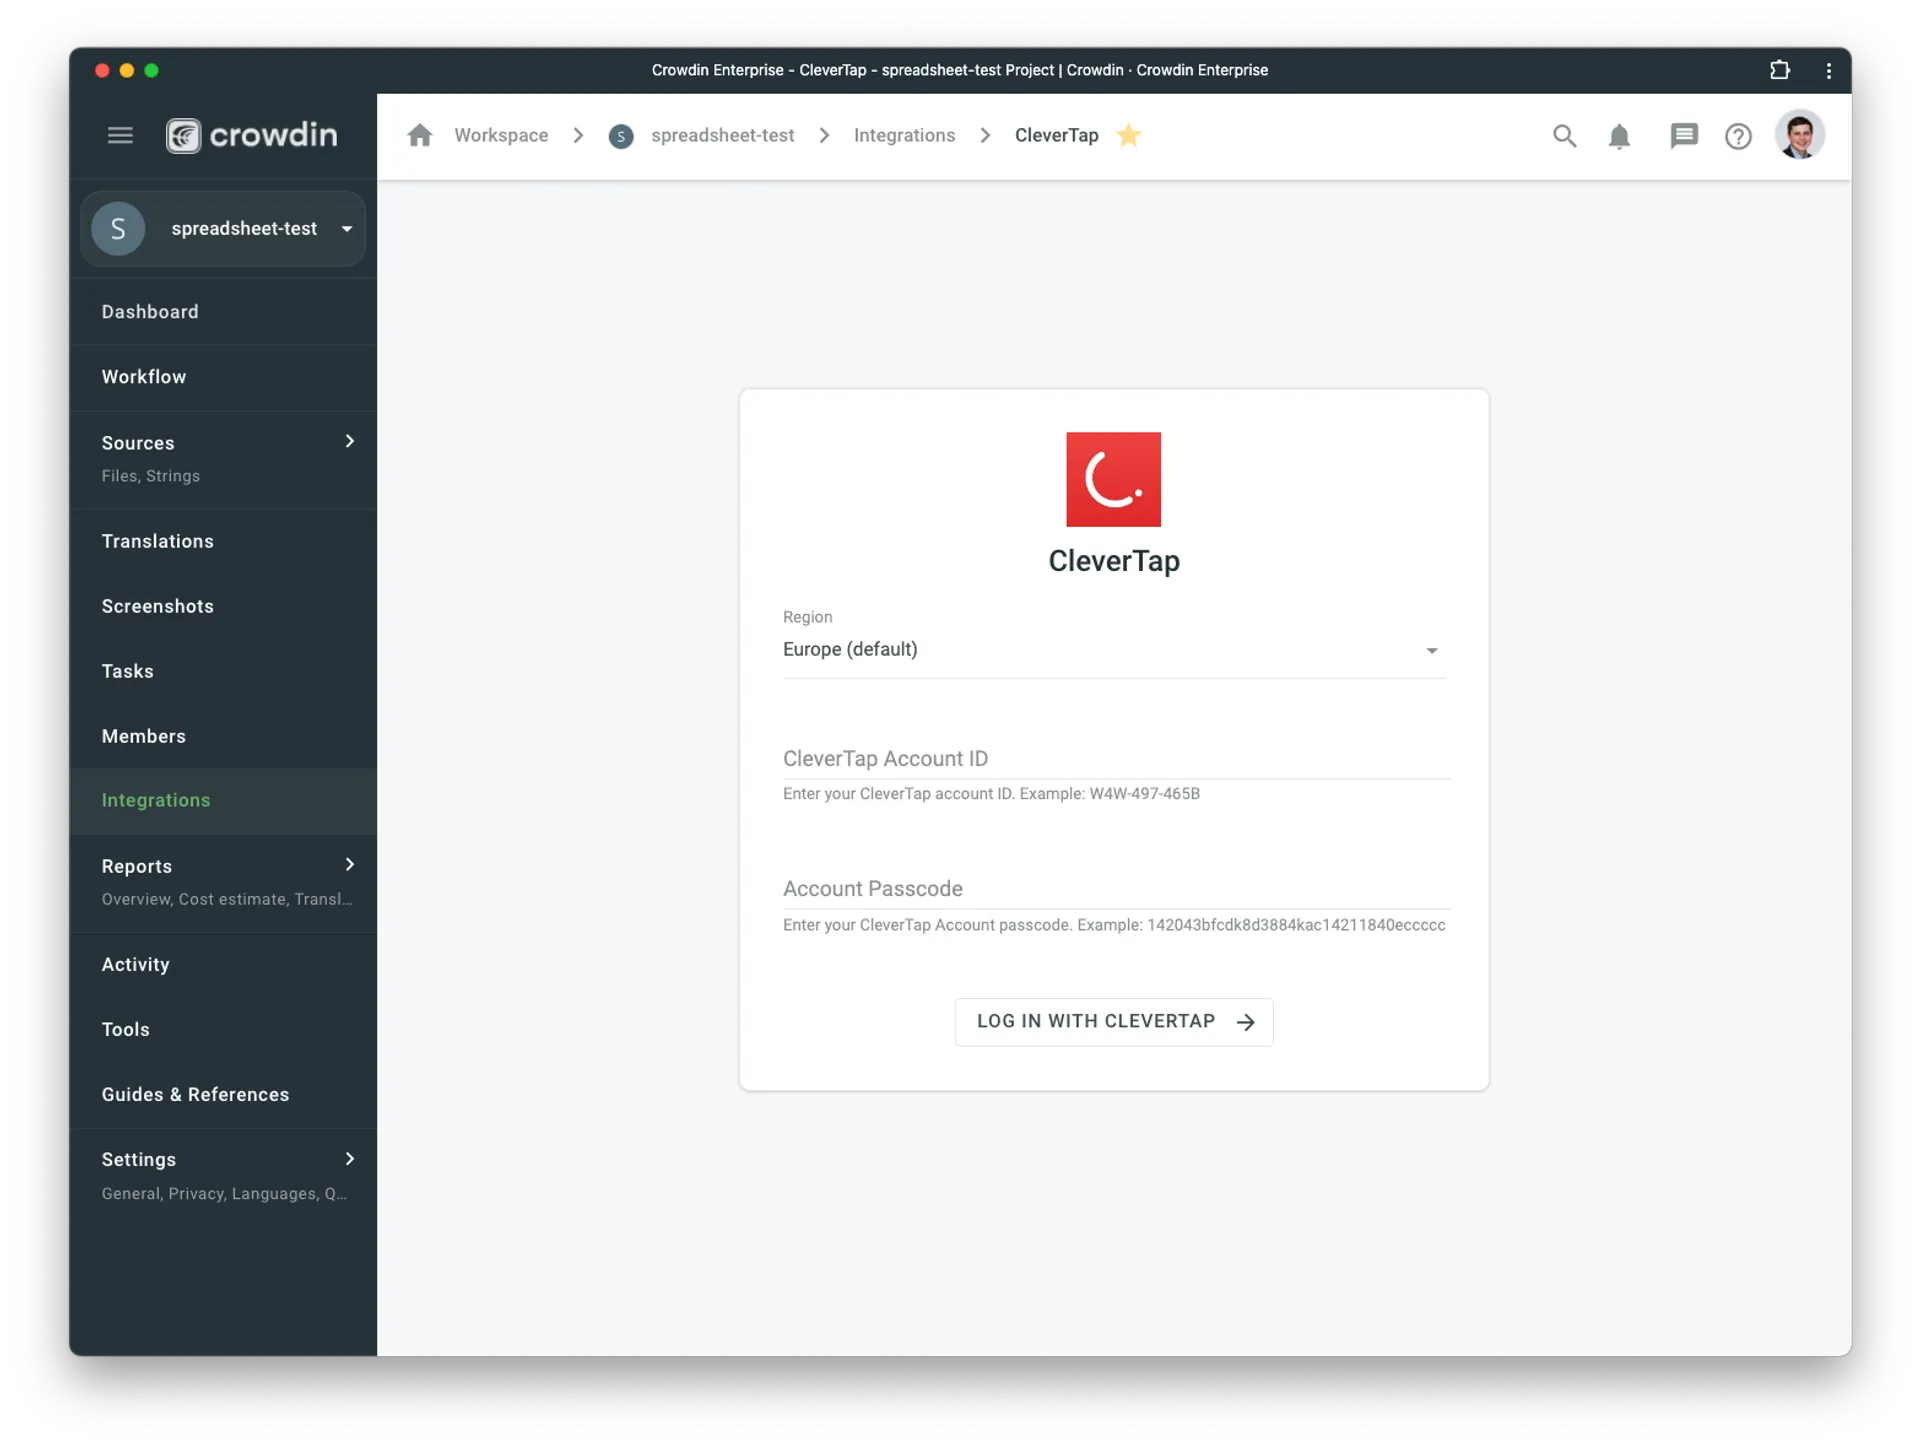Click the breadcrumb chevron after Integrations
This screenshot has width=1920, height=1446.
point(985,135)
